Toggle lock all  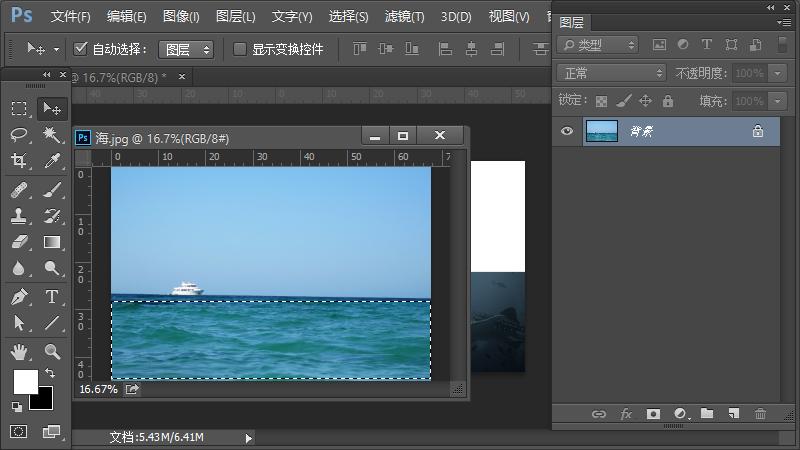point(668,101)
